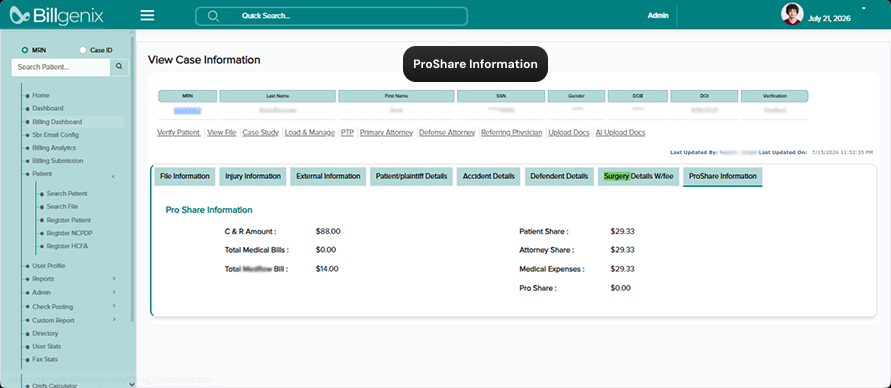The width and height of the screenshot is (891, 388).
Task: Open User Stats in the sidebar
Action: [x=47, y=347]
